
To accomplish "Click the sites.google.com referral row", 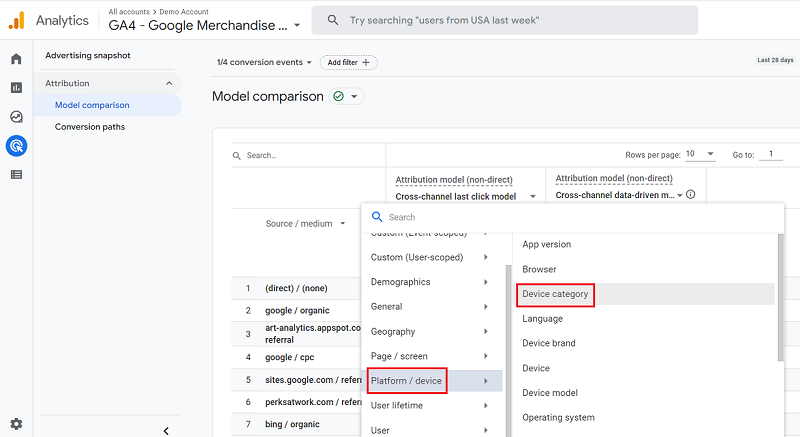I will point(296,380).
